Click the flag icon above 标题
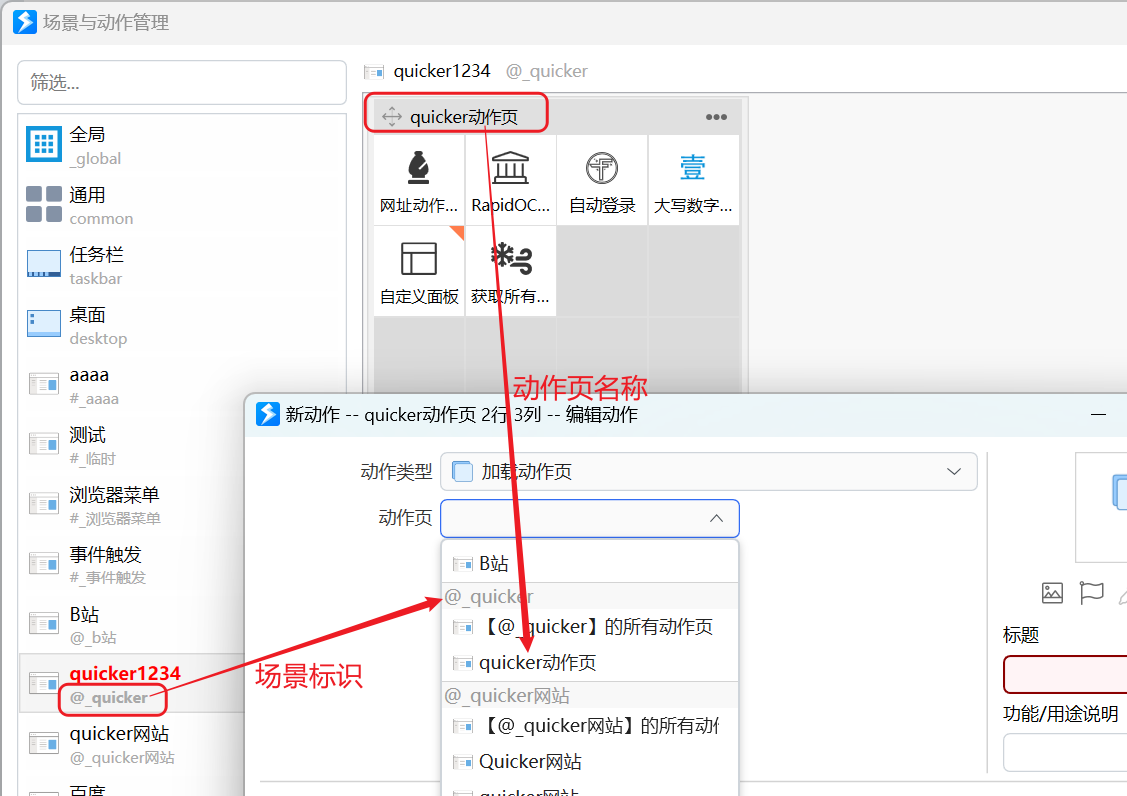The height and width of the screenshot is (796, 1127). tap(1092, 593)
